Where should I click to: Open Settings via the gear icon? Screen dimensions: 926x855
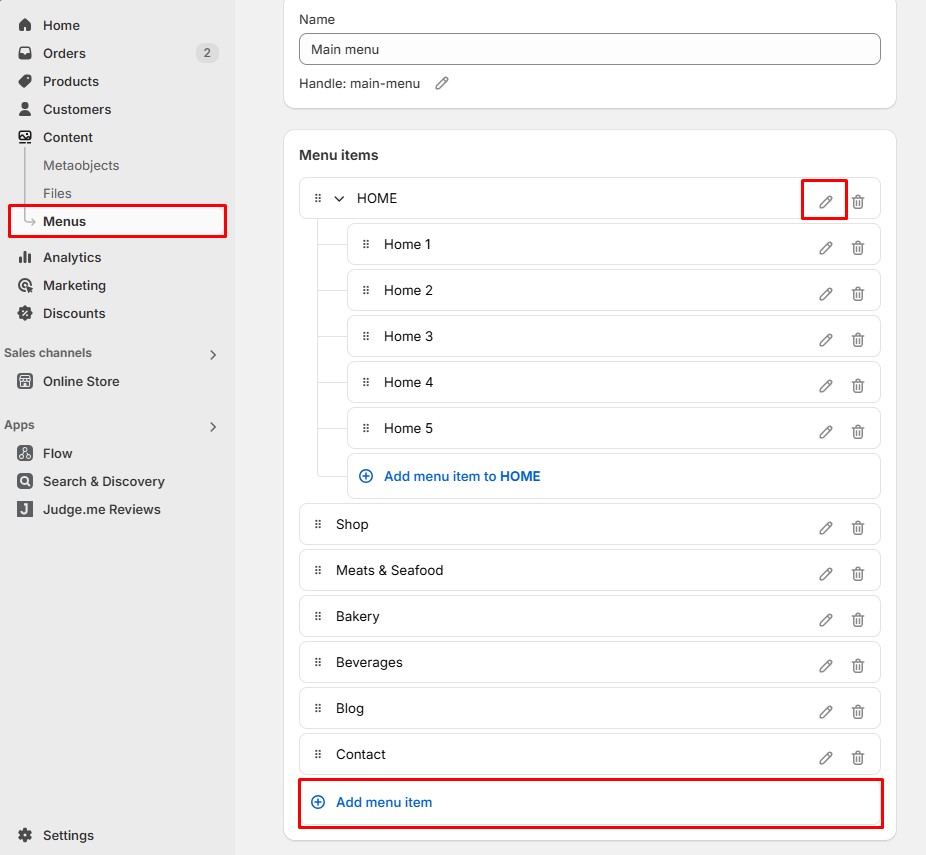pos(68,835)
